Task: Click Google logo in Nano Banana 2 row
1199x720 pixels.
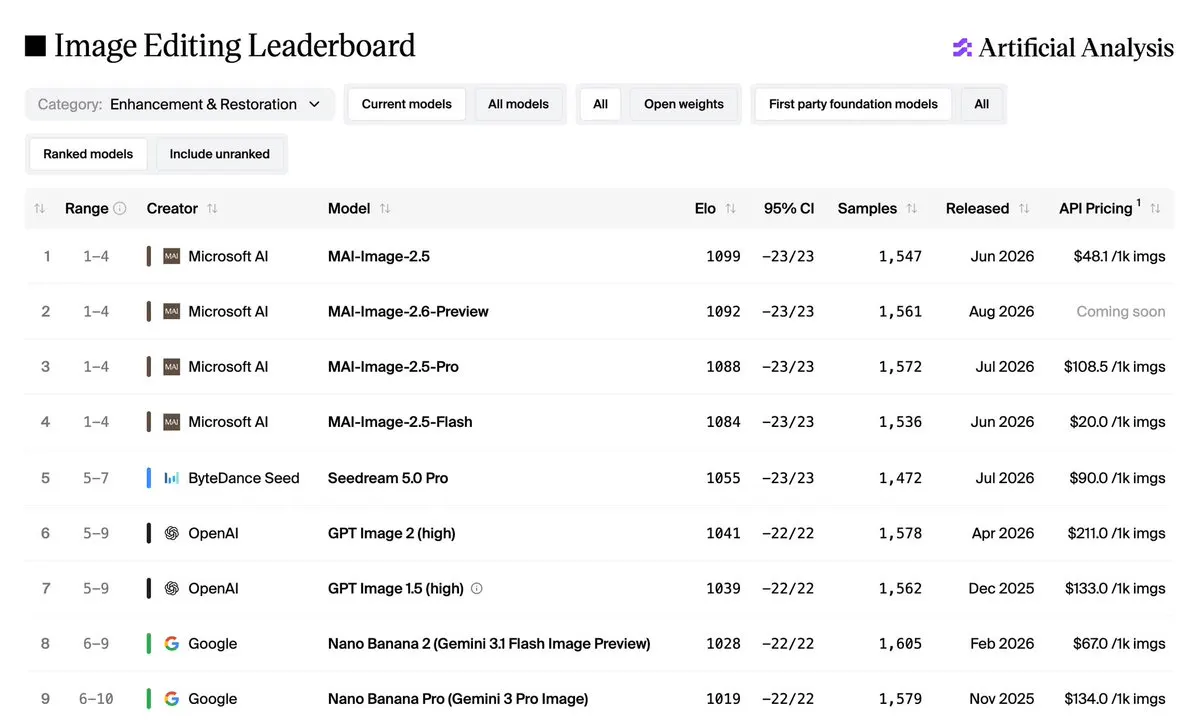Action: (x=171, y=644)
